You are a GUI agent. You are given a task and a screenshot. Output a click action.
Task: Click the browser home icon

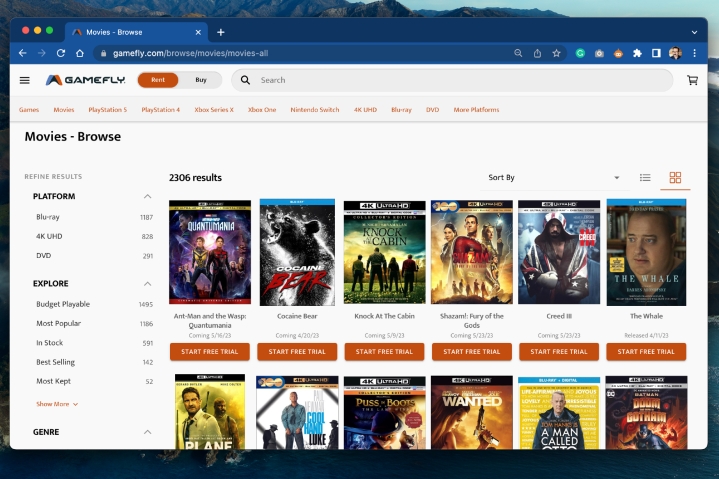[x=80, y=53]
